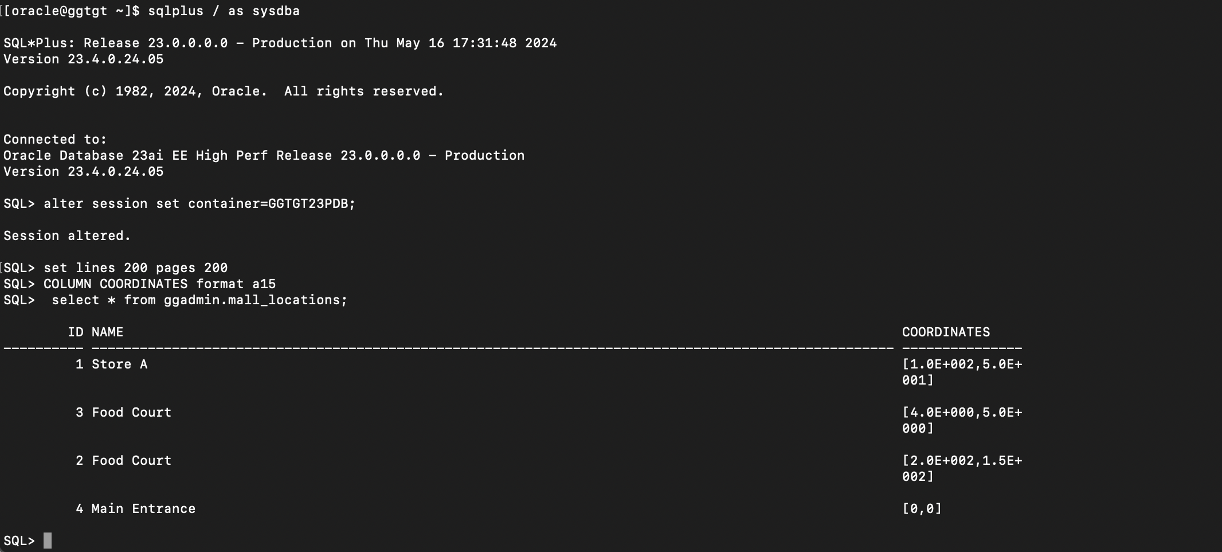The width and height of the screenshot is (1222, 552).
Task: Click the 'Session altered.' message
Action: click(67, 236)
